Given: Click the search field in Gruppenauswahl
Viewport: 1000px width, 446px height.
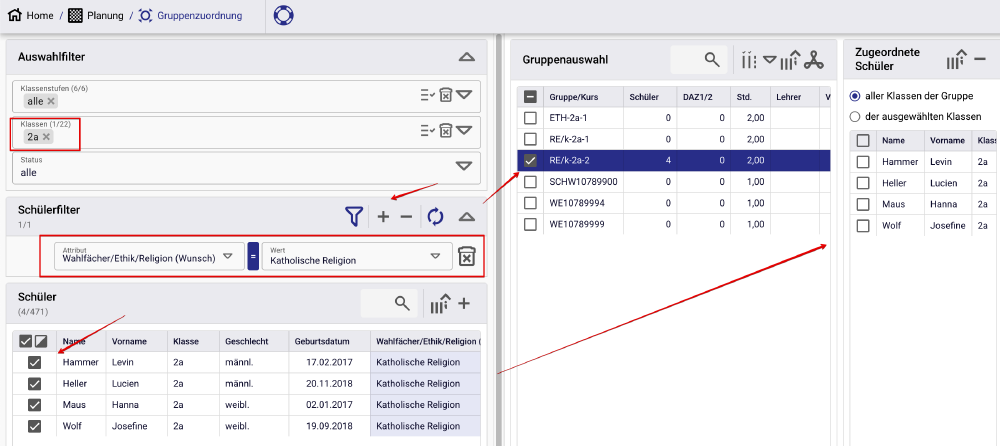Looking at the screenshot, I should click(x=698, y=60).
